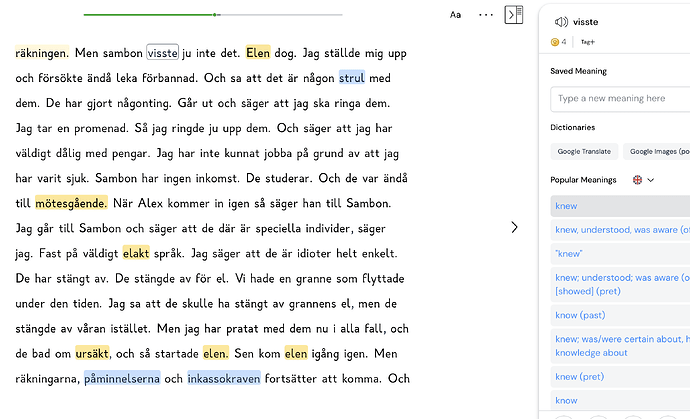Open Google Images dictionary
This screenshot has width=690, height=419.
pos(658,151)
